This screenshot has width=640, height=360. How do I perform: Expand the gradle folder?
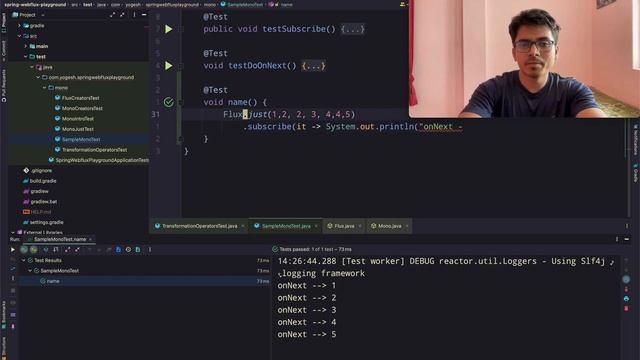pyautogui.click(x=19, y=26)
